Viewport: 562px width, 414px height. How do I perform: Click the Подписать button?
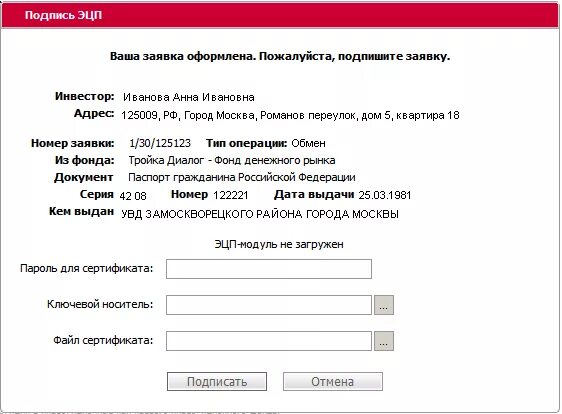[217, 381]
